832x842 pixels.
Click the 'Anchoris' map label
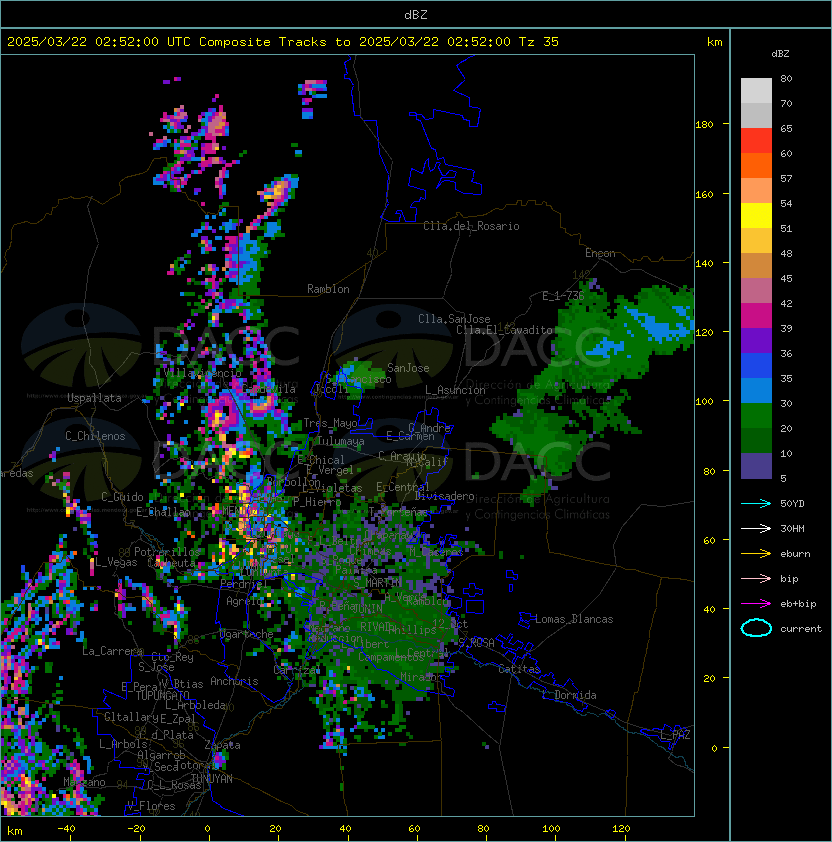pos(234,681)
